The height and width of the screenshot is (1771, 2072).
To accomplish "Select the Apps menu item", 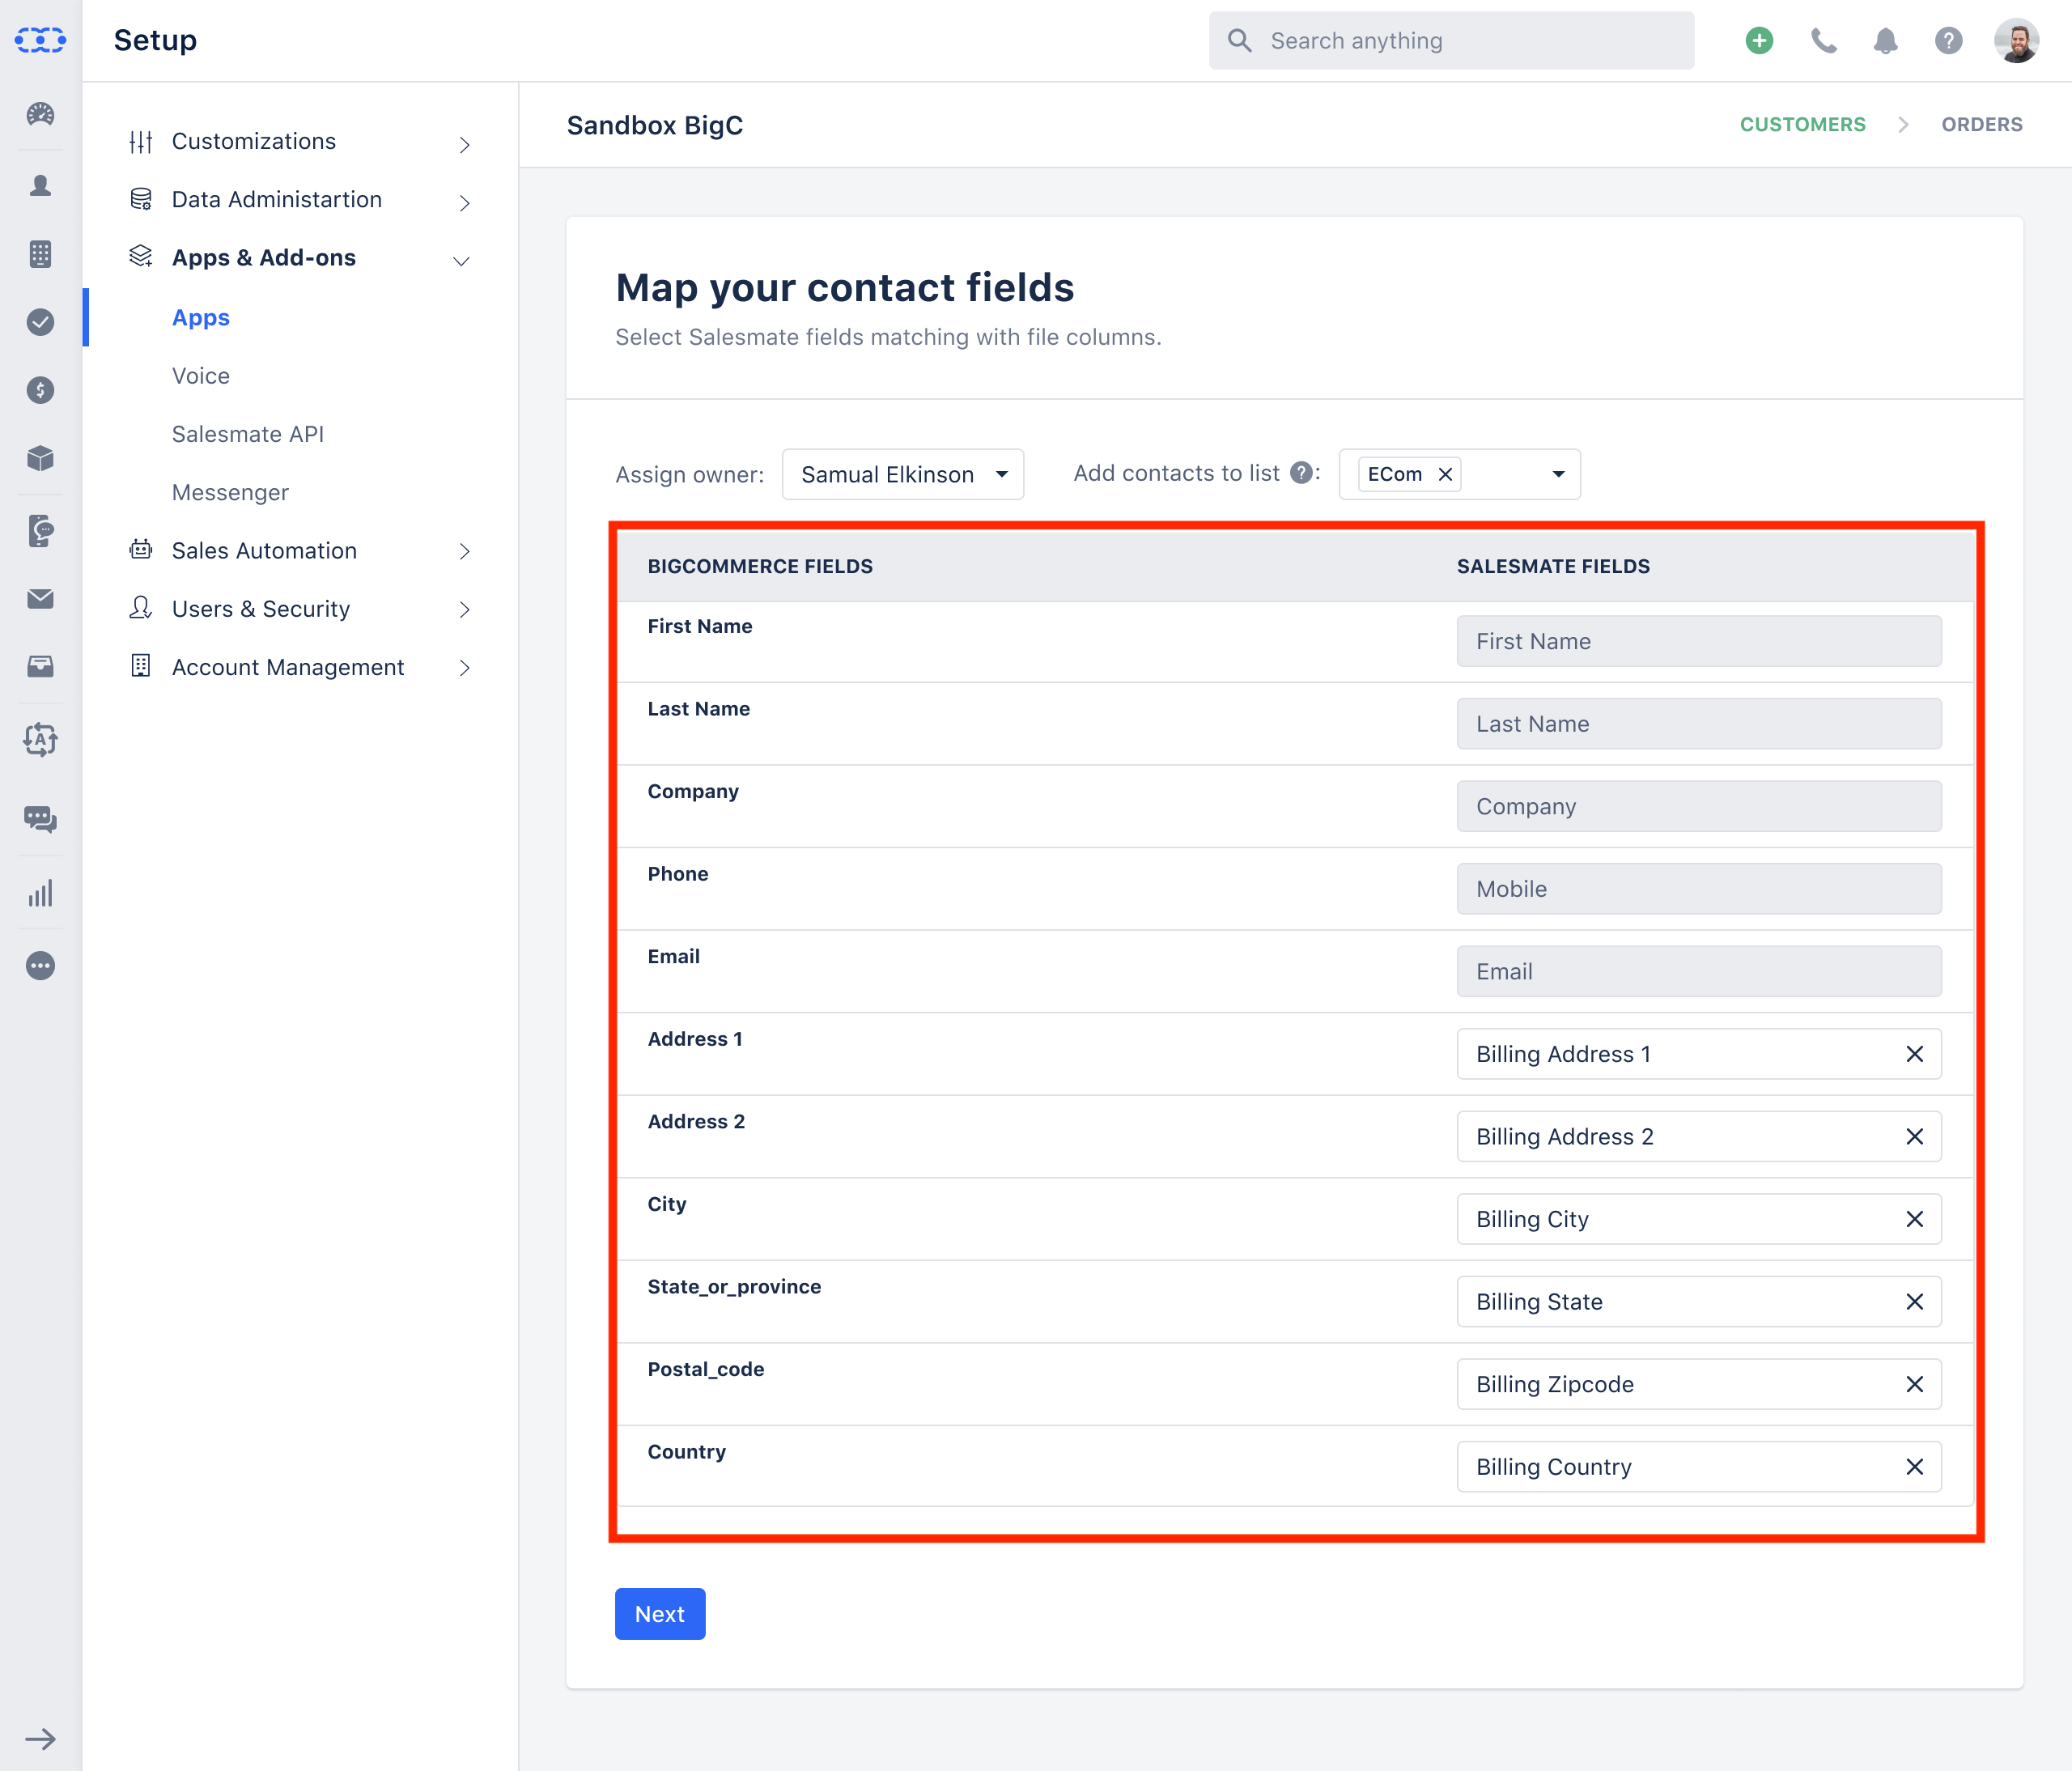I will click(x=201, y=318).
